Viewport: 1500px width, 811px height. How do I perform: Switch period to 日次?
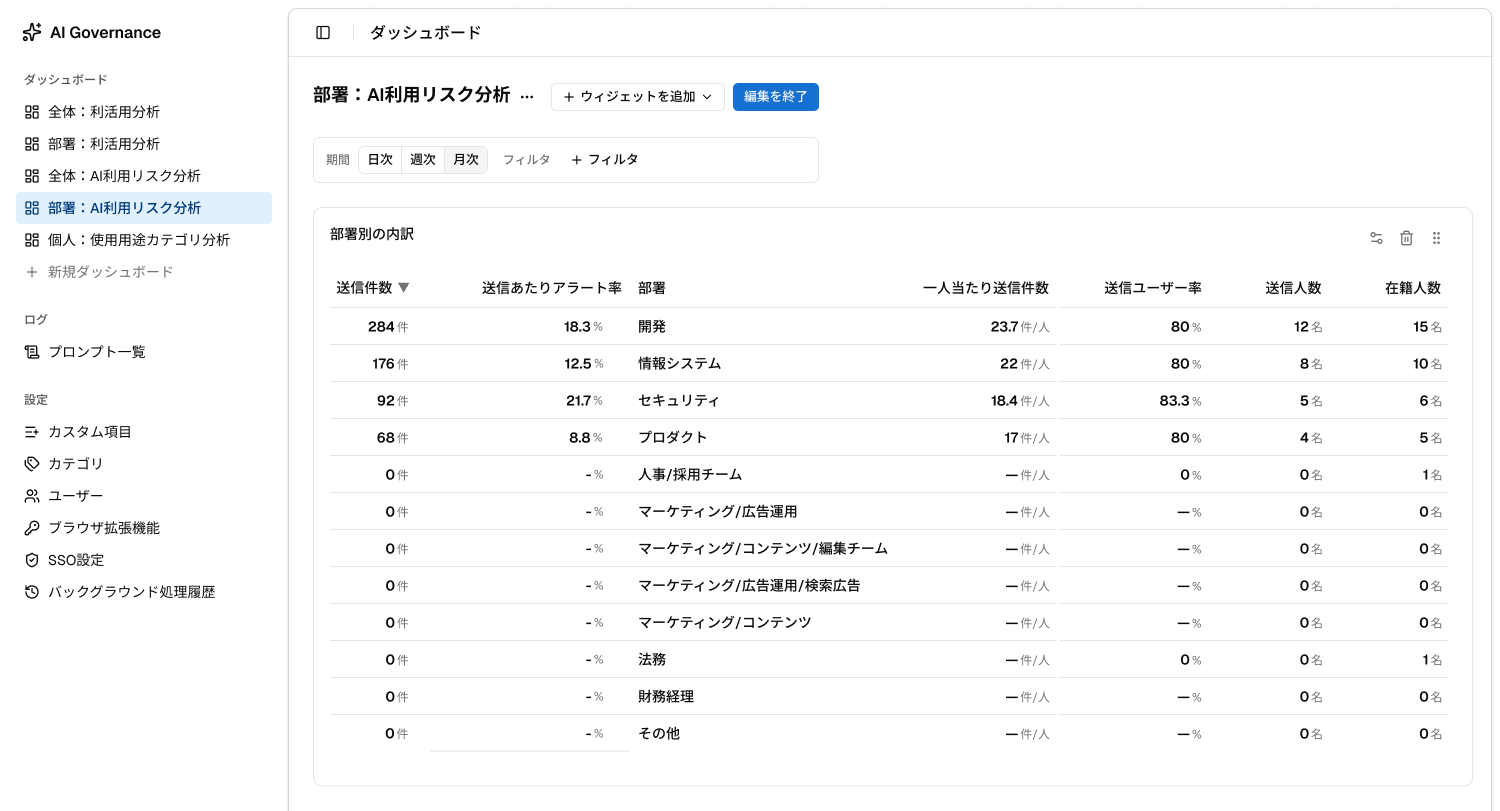point(380,160)
